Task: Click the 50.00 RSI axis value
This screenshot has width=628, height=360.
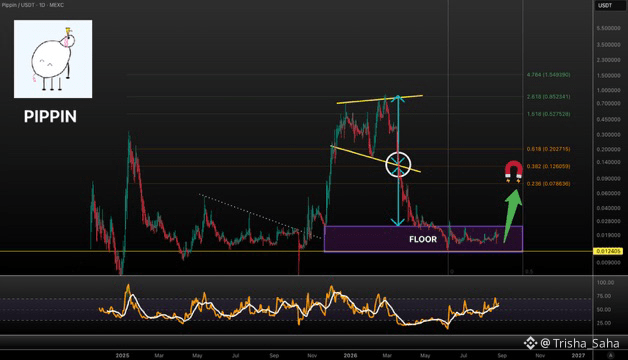Action: [604, 310]
